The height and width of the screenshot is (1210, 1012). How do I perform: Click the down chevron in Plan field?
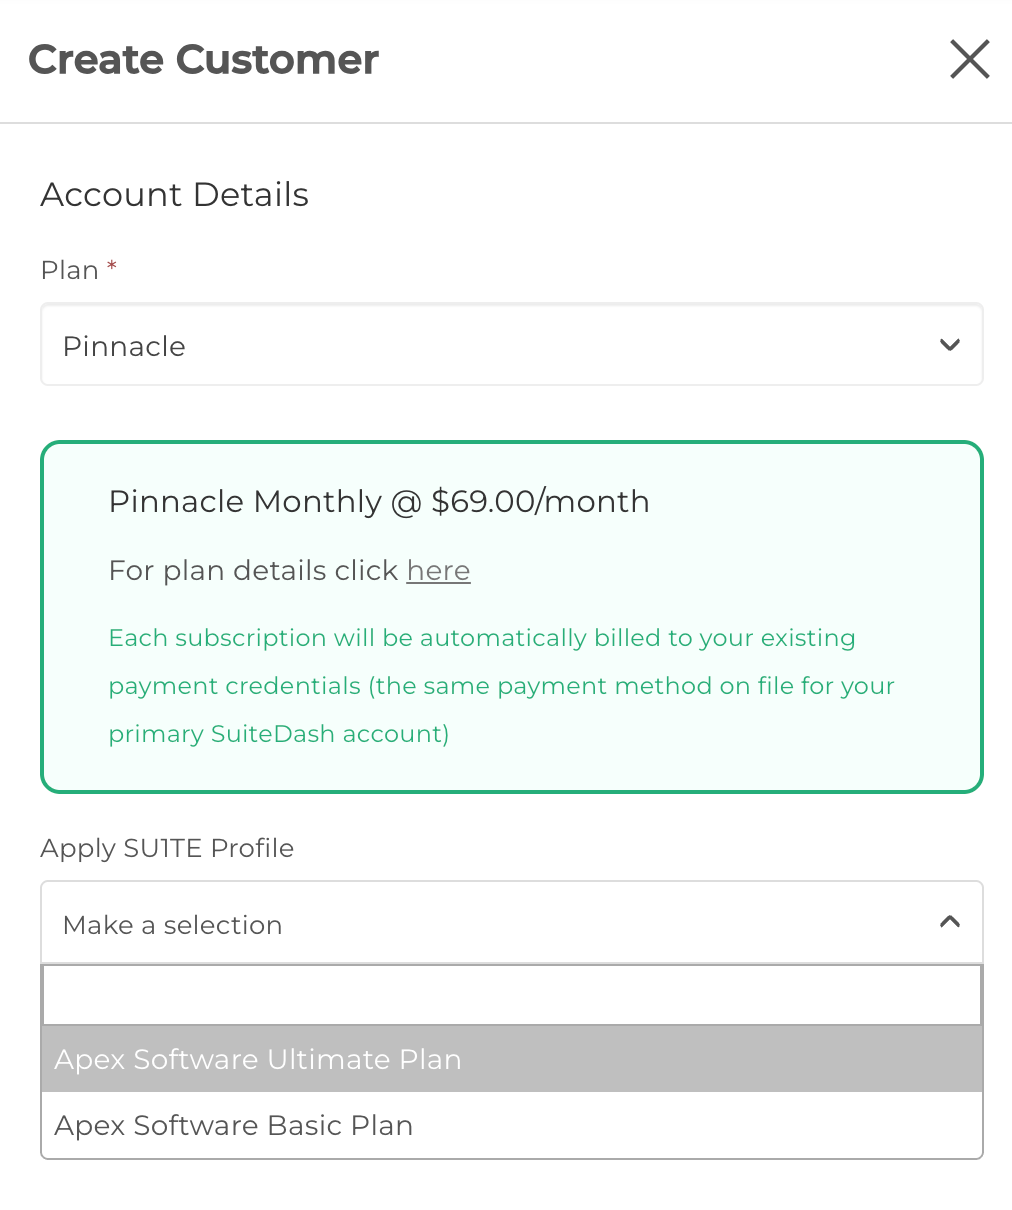point(949,345)
